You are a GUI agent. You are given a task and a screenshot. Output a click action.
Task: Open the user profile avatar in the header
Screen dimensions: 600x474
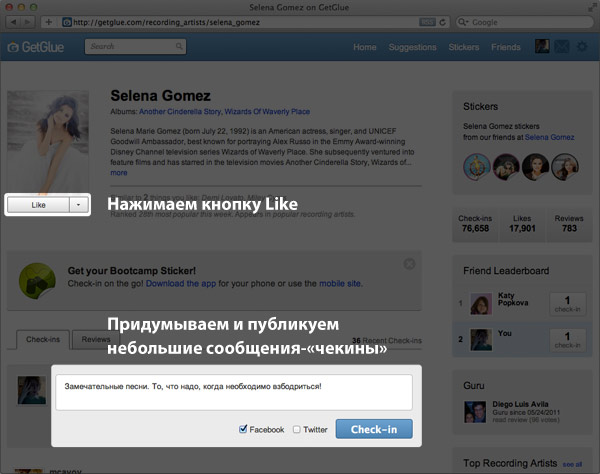click(x=542, y=47)
